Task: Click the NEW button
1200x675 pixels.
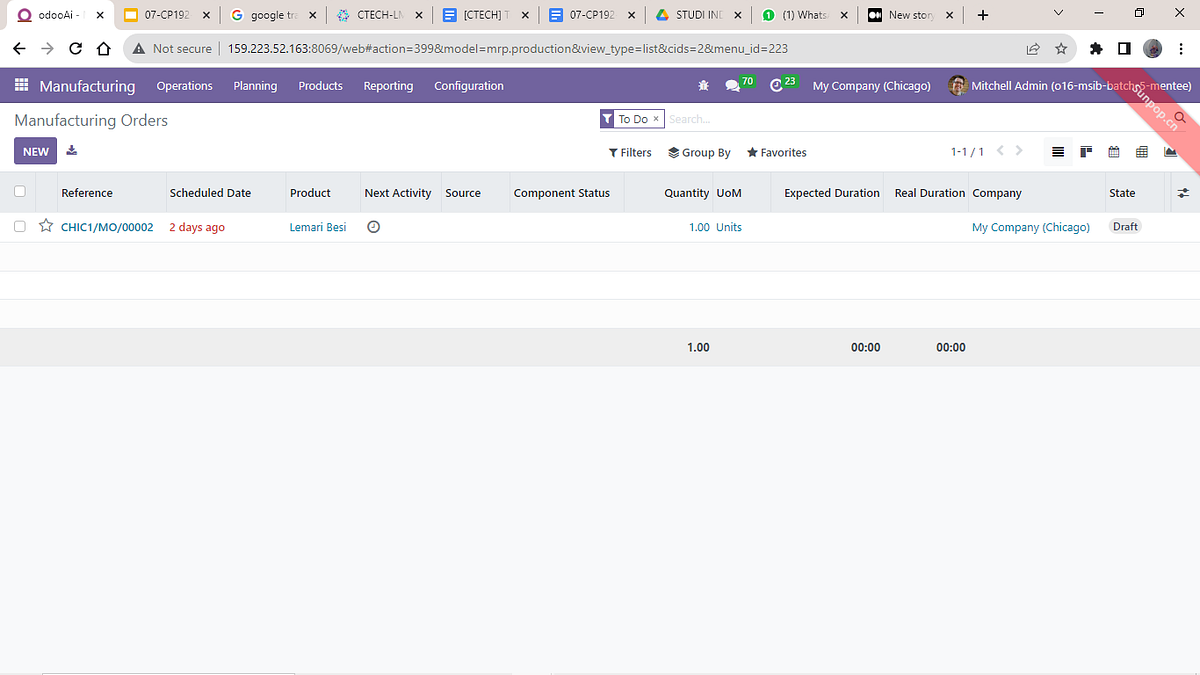Action: click(36, 152)
